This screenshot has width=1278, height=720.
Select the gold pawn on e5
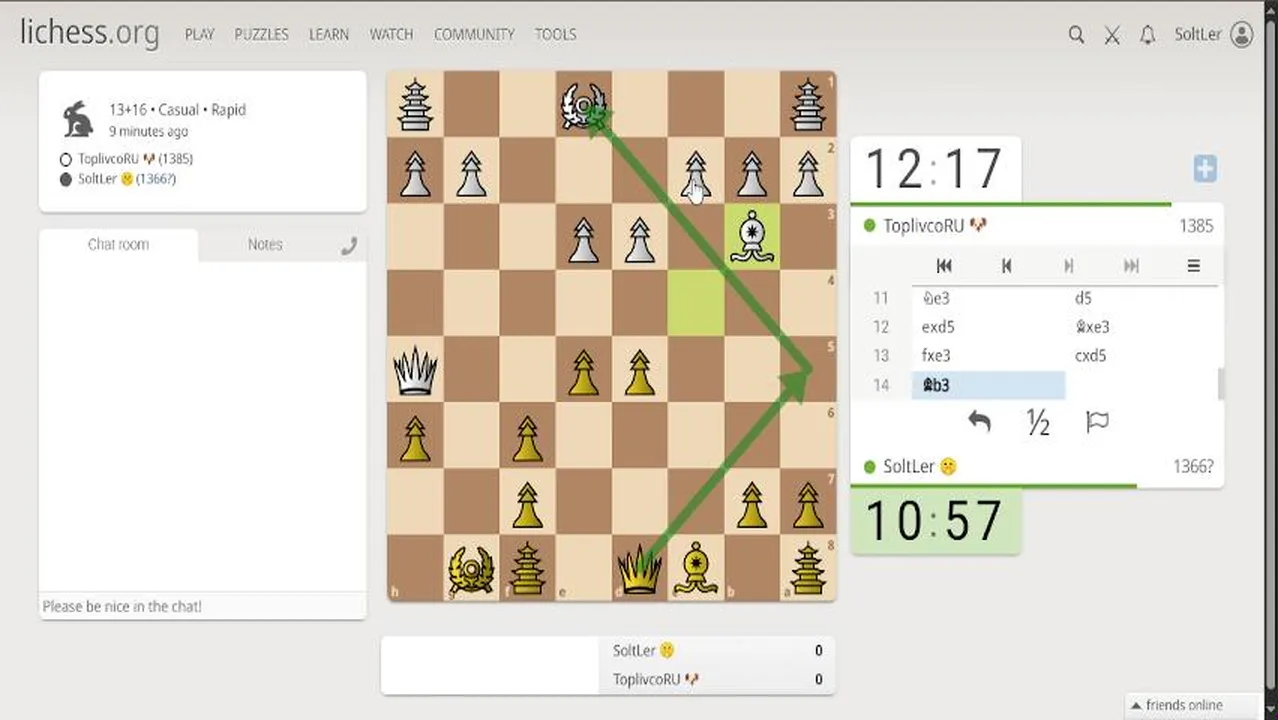click(x=584, y=372)
